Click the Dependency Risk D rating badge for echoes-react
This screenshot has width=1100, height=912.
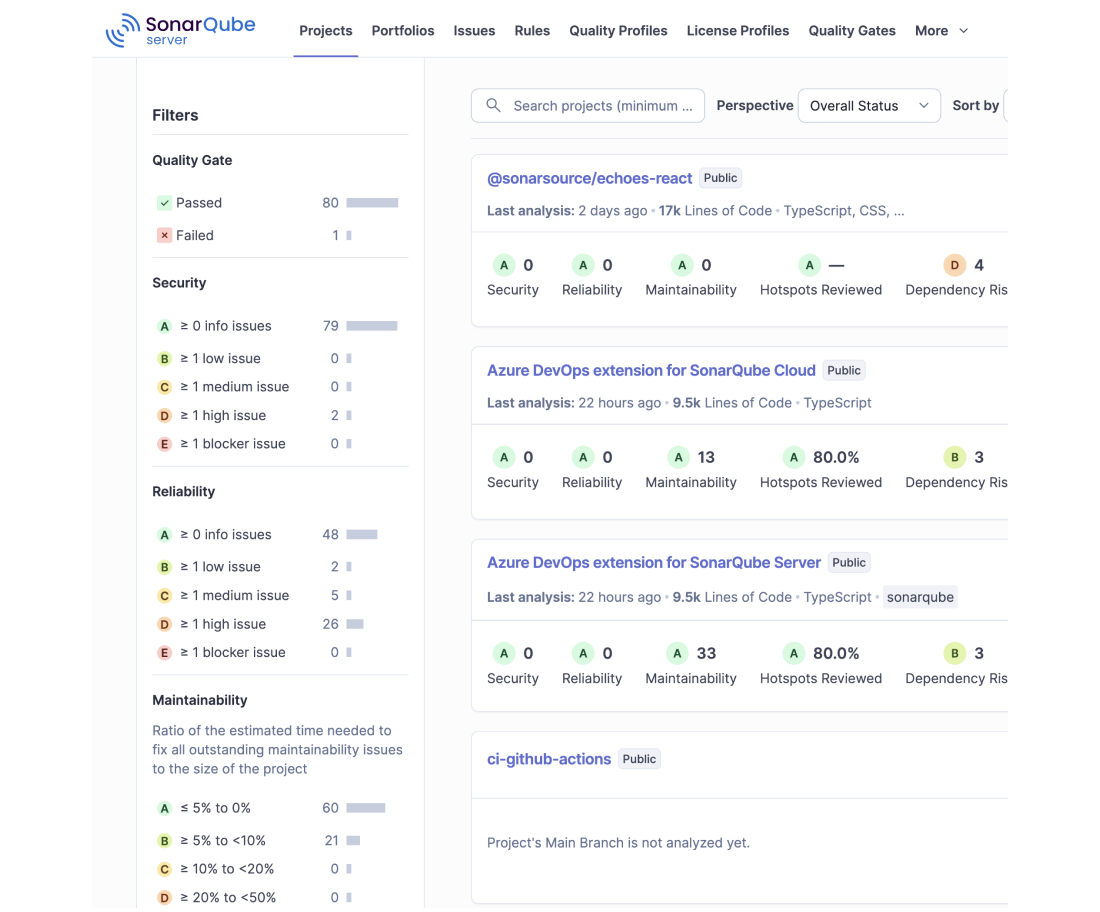coord(954,265)
